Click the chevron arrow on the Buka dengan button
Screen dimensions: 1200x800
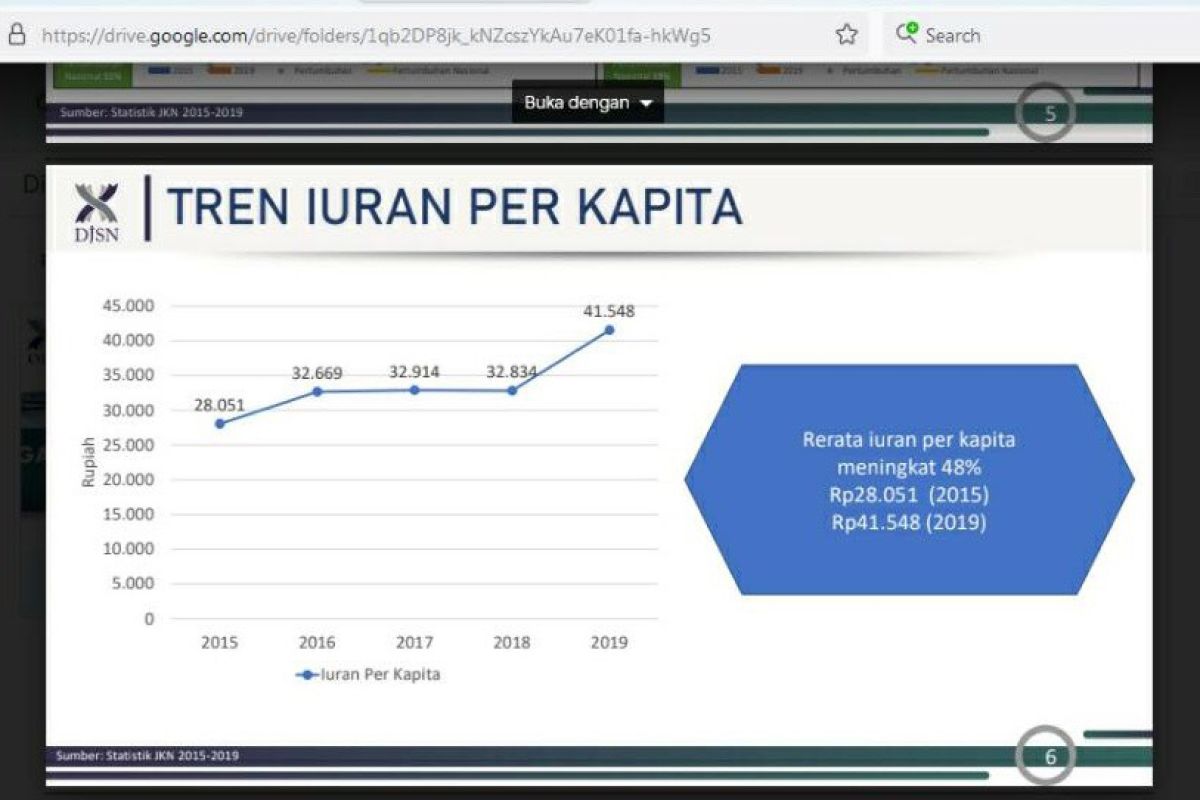646,102
